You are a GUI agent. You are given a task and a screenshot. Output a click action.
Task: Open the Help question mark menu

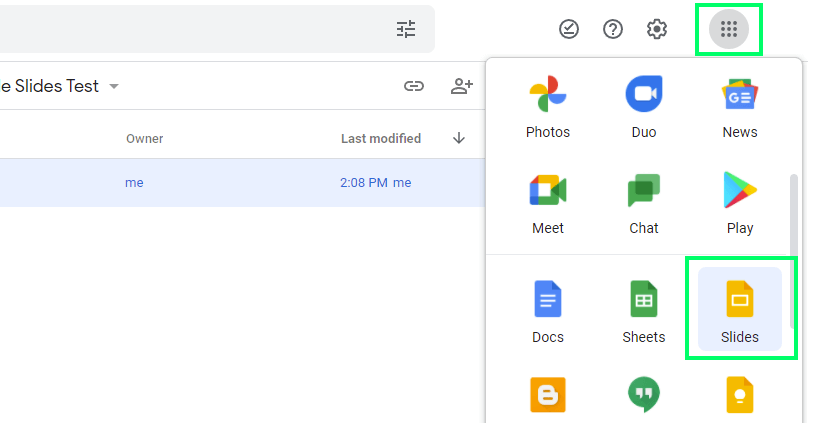[613, 29]
